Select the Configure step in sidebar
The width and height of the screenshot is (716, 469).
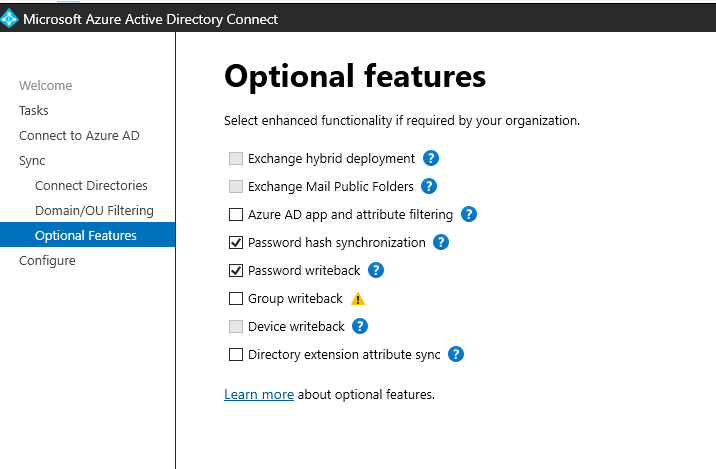pyautogui.click(x=47, y=261)
